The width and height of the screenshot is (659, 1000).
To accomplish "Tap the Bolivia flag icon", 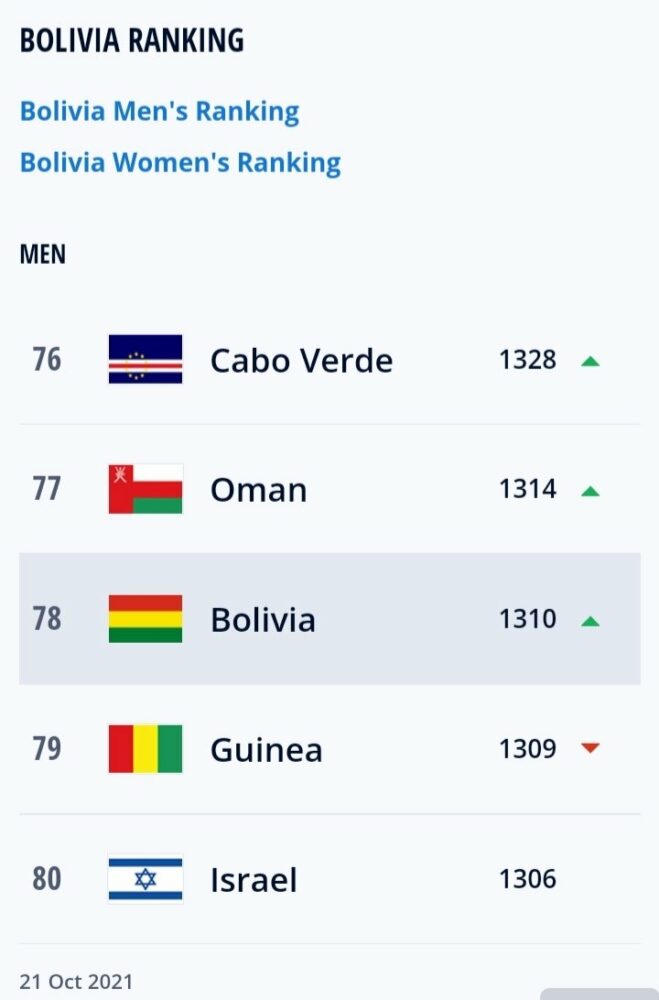I will pyautogui.click(x=145, y=619).
